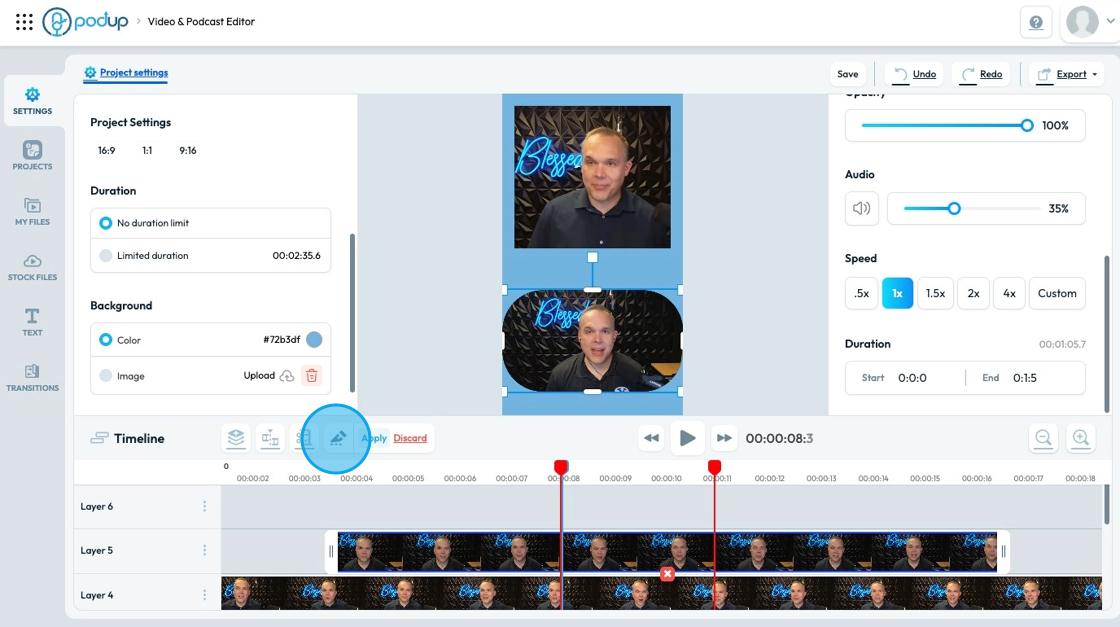Click the play button

687,438
